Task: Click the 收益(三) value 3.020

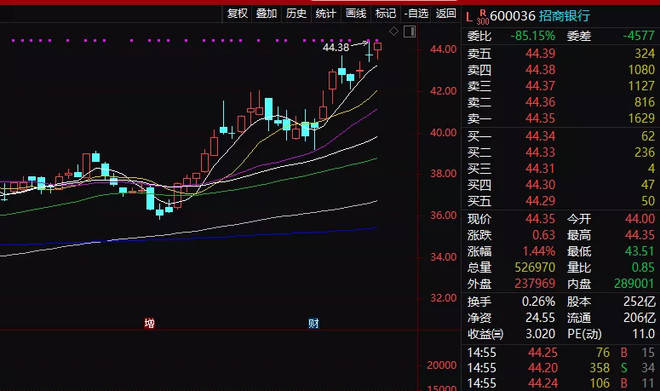Action: [x=540, y=334]
